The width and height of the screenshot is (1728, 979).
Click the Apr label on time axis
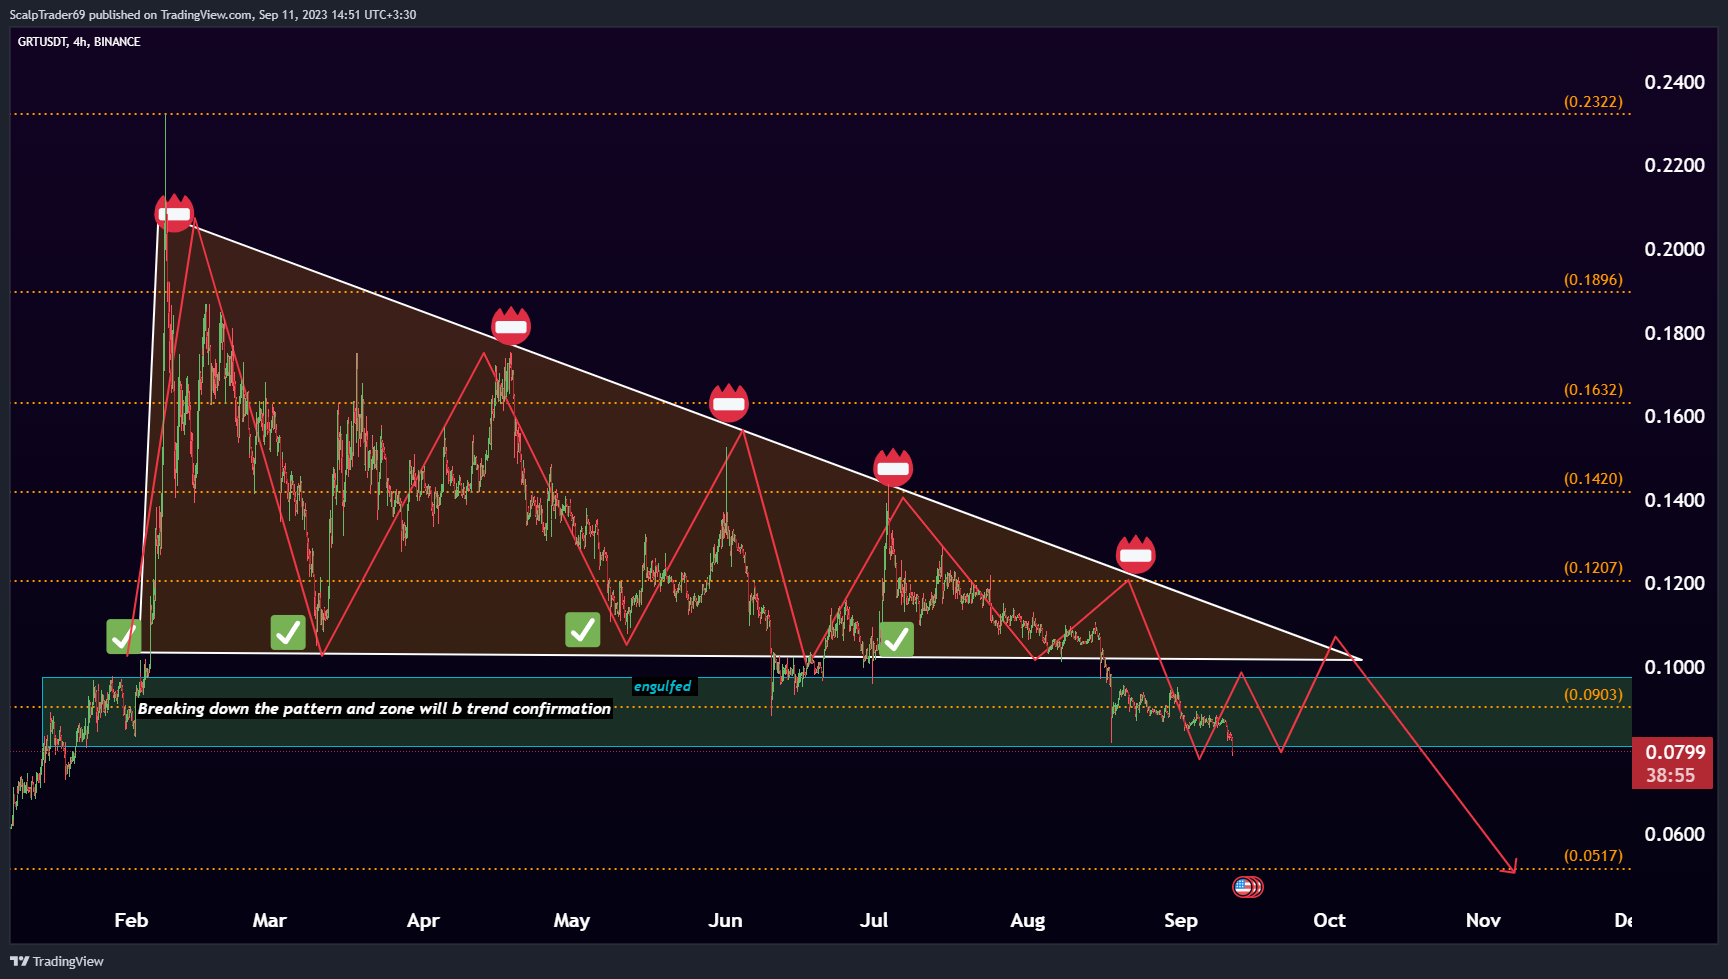(x=423, y=920)
